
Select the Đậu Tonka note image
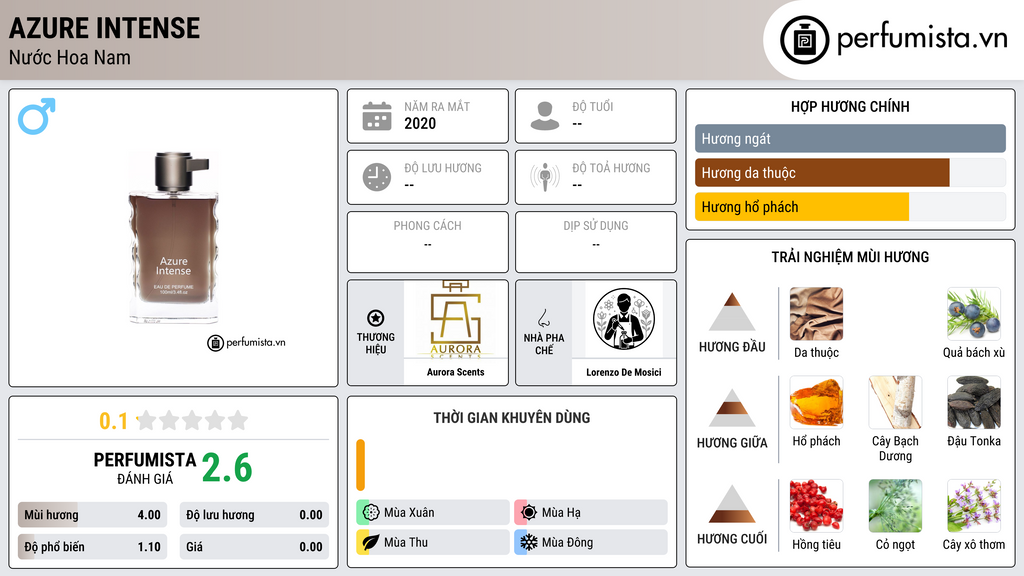click(x=974, y=402)
